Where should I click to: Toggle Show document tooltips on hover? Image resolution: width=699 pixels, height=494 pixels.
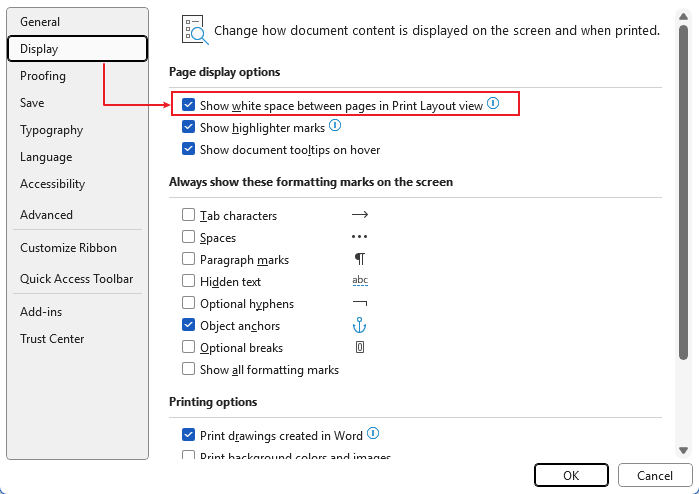(x=188, y=150)
